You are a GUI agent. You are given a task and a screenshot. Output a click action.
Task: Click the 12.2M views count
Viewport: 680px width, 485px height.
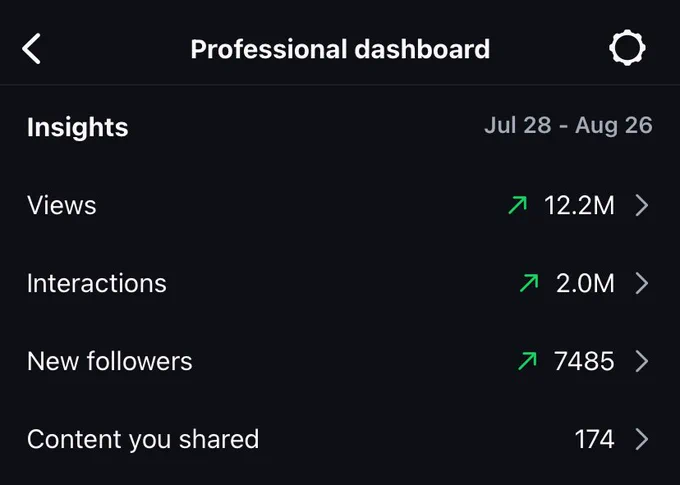click(x=579, y=205)
